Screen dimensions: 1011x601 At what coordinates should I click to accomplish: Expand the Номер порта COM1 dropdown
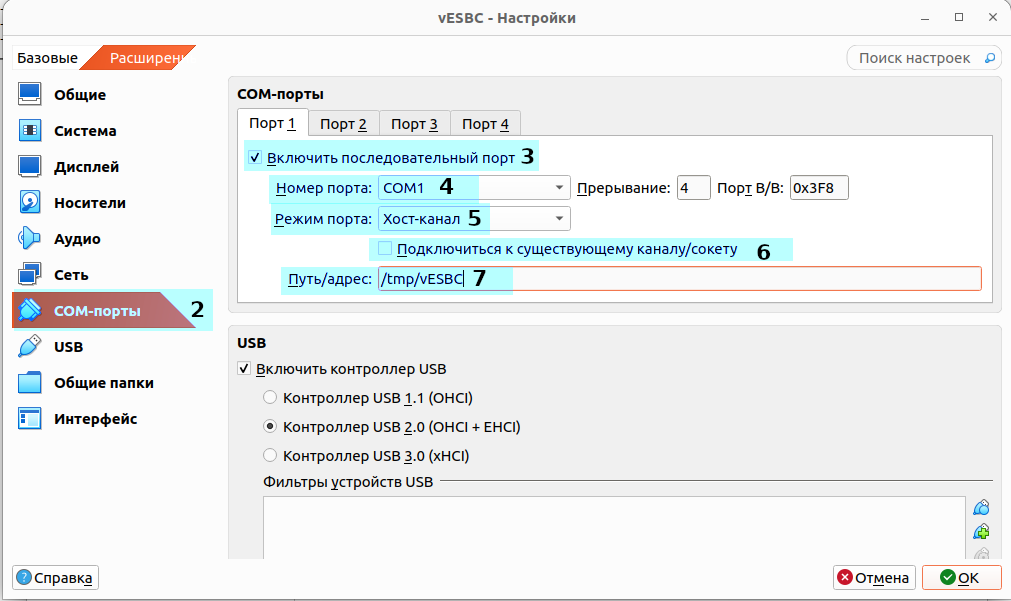pyautogui.click(x=474, y=187)
